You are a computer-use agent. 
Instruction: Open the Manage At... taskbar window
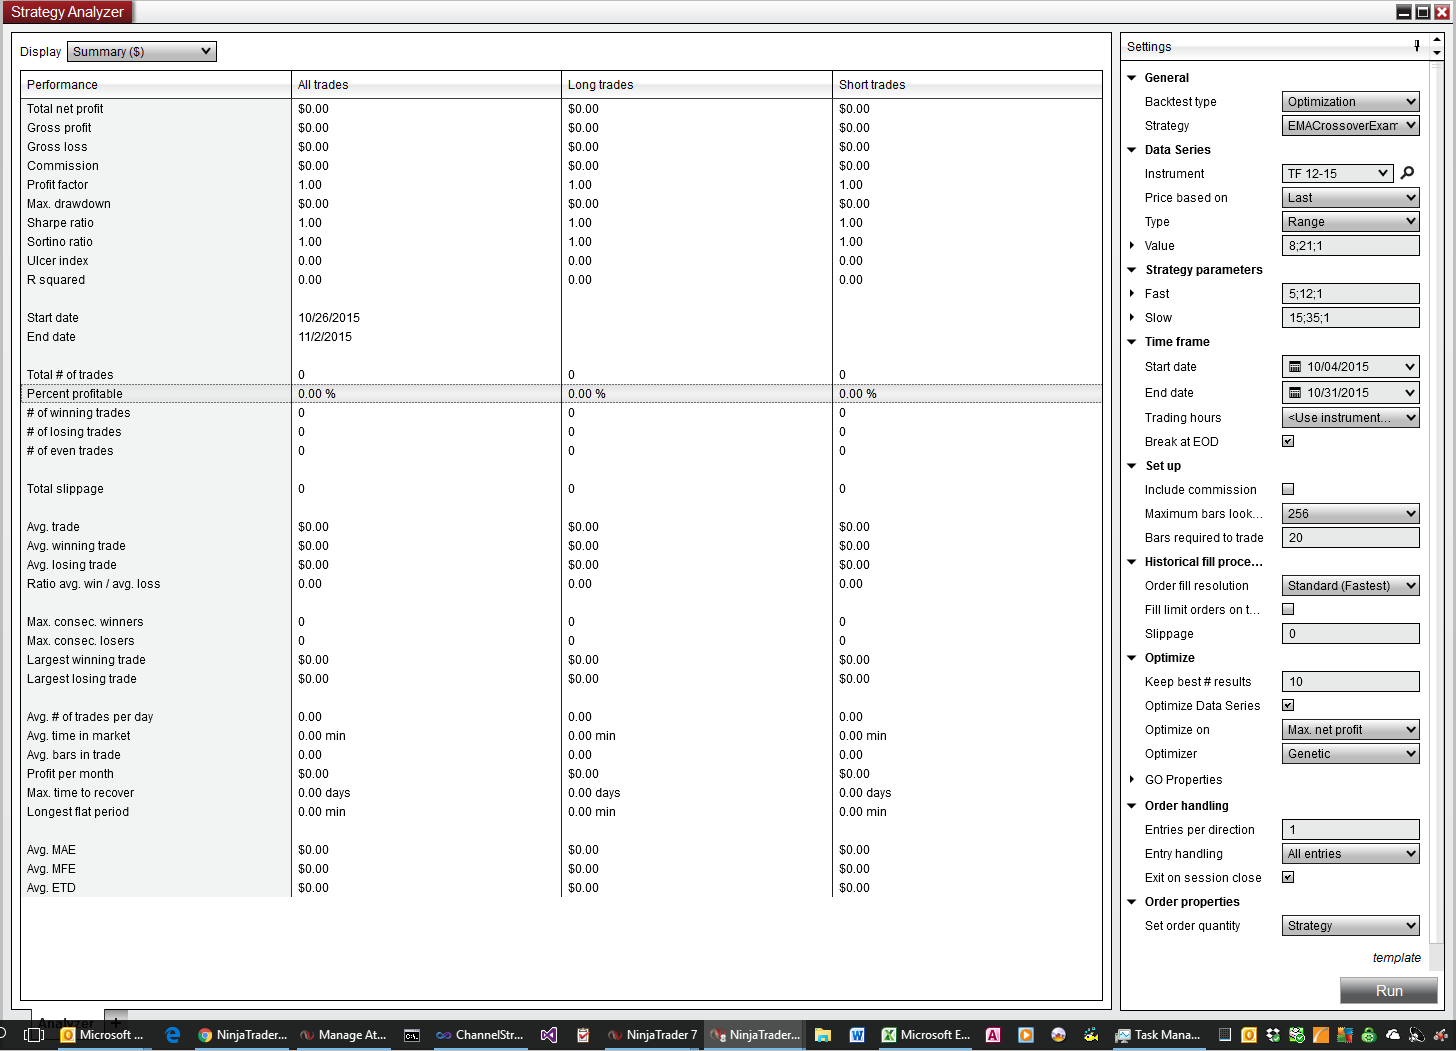point(343,1035)
